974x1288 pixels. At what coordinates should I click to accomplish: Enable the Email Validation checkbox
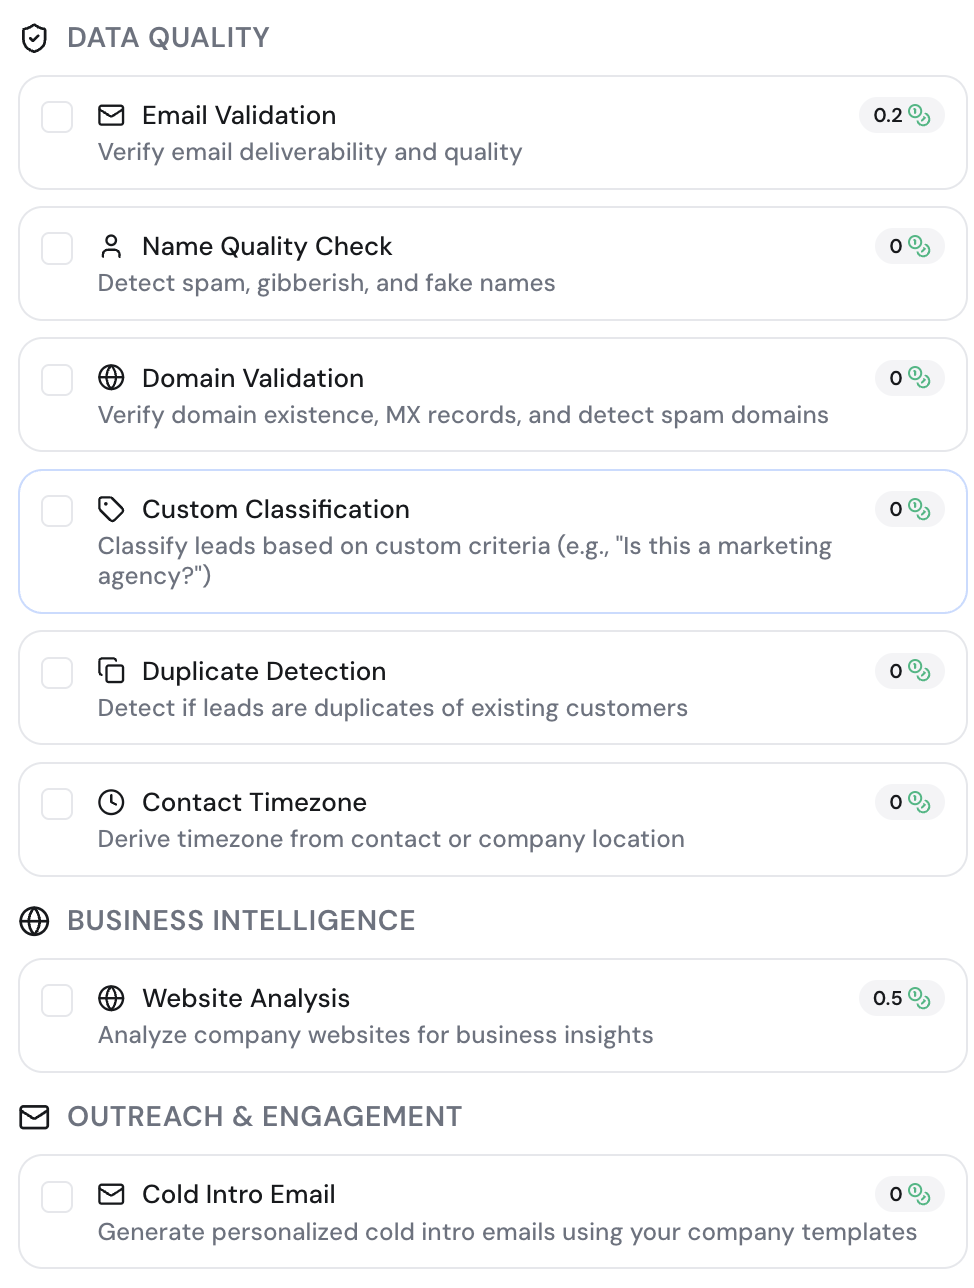click(x=57, y=117)
